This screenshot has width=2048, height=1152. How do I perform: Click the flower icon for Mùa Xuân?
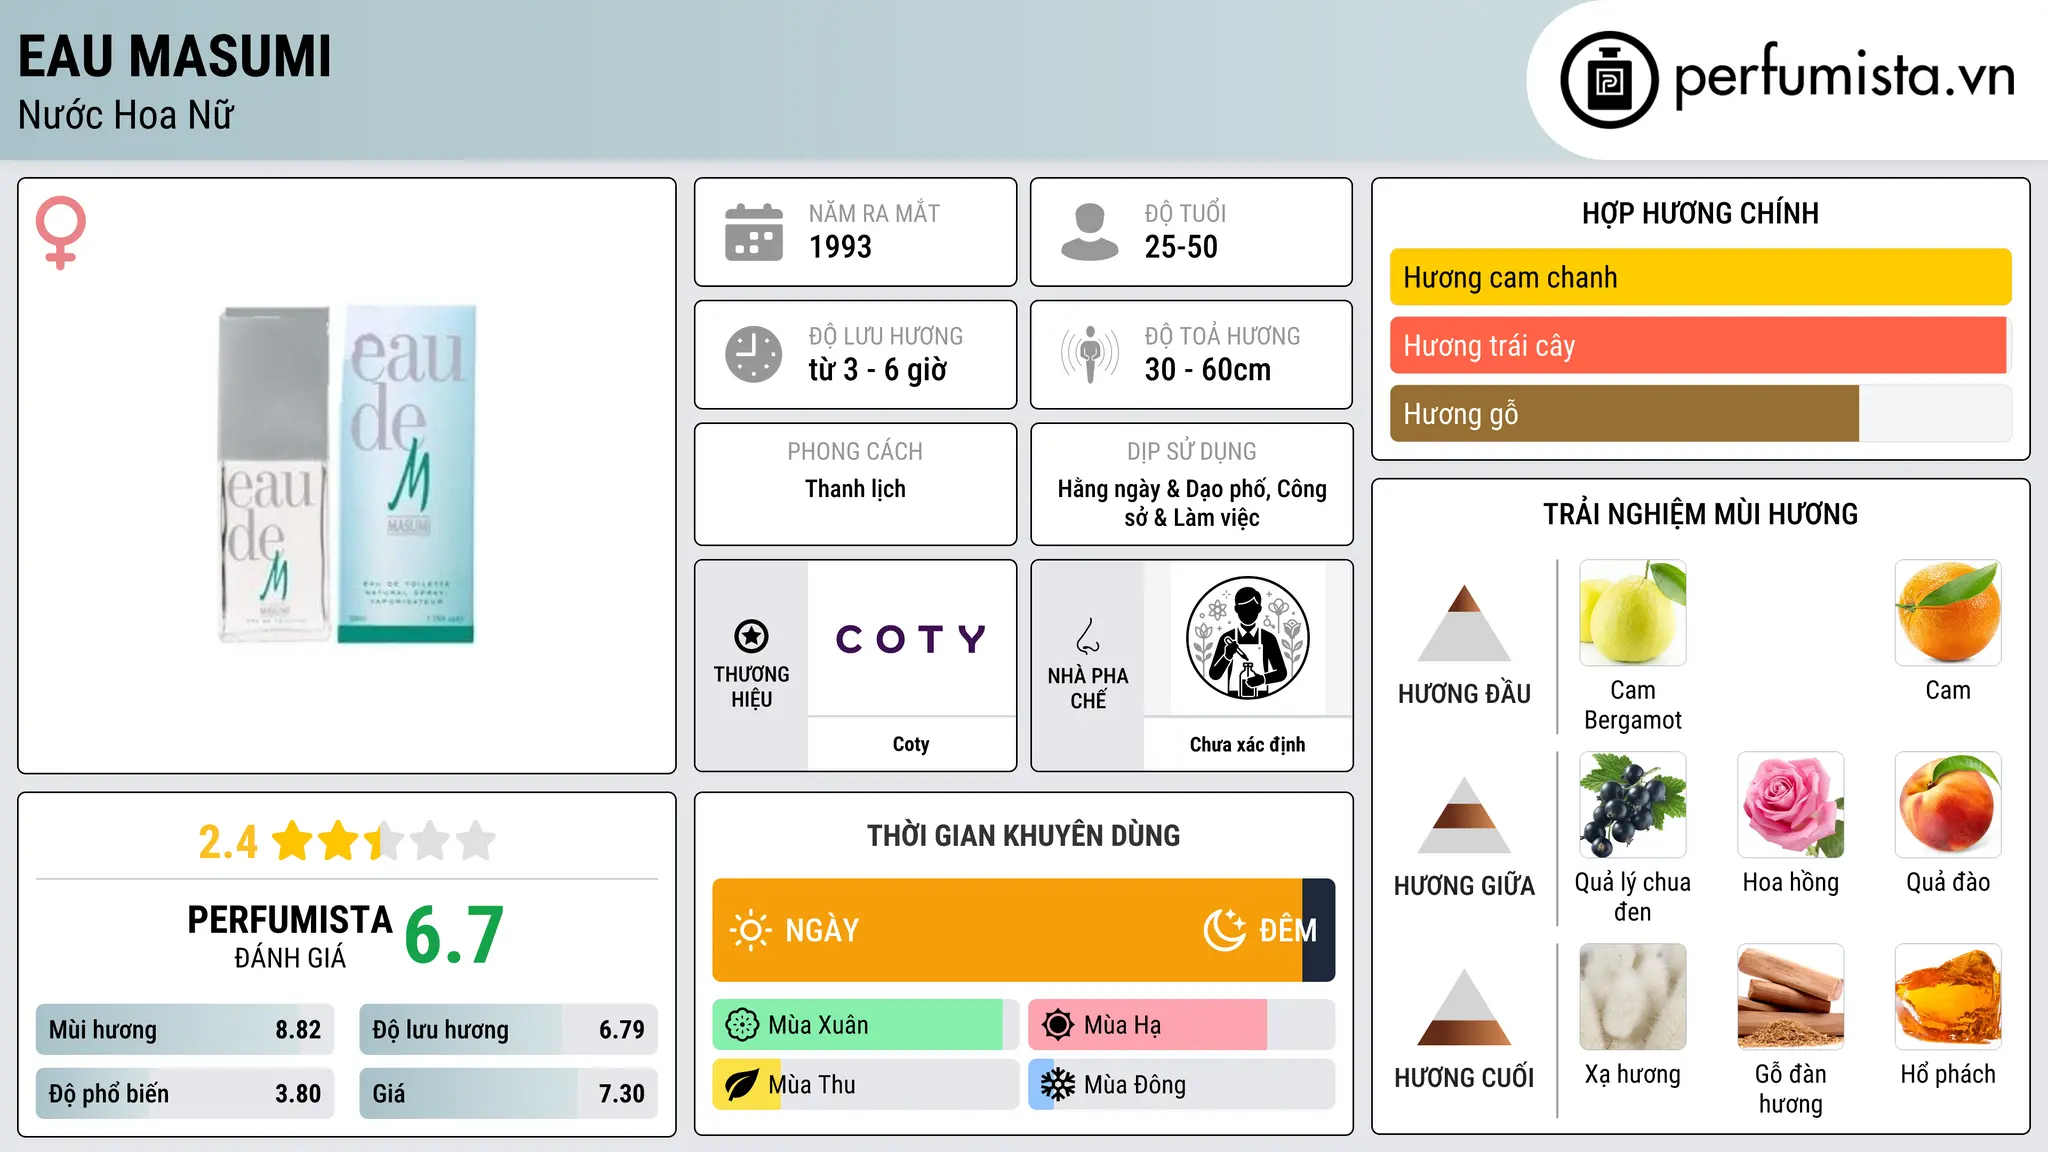pos(742,1025)
